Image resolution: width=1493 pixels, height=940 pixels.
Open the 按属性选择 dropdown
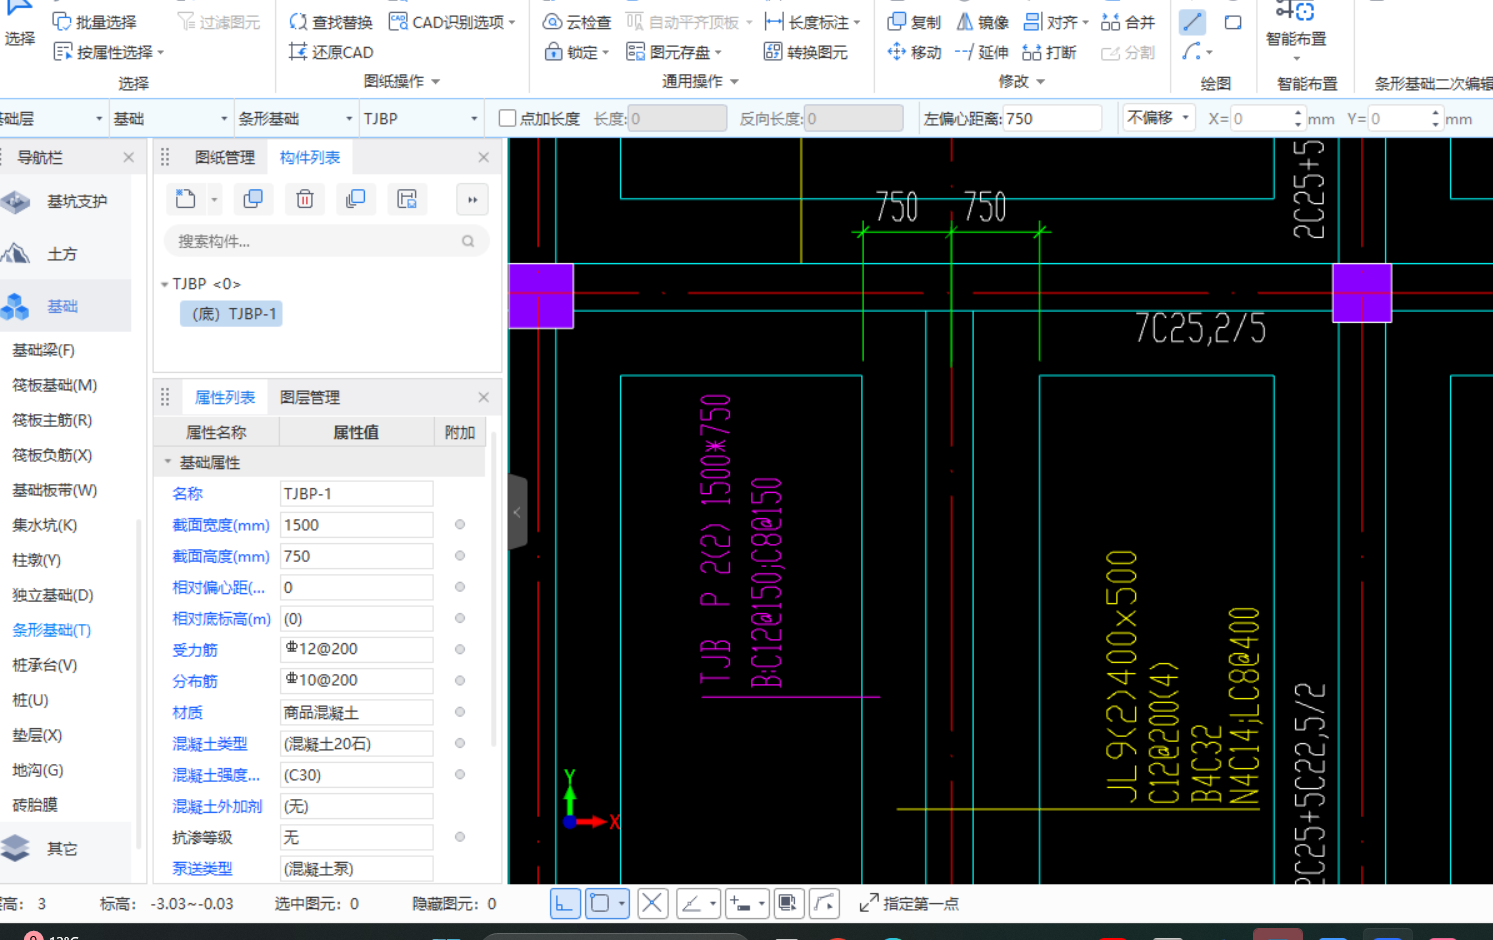(x=108, y=52)
